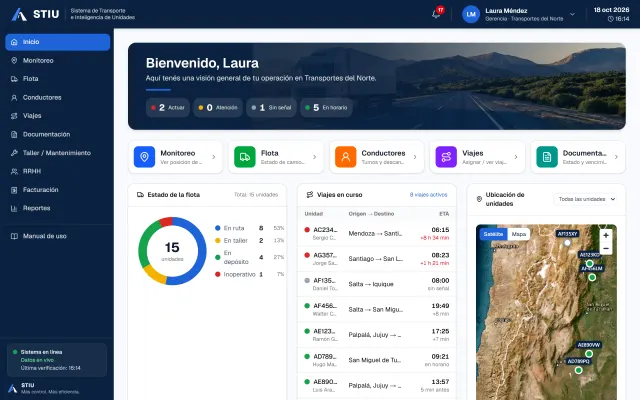
Task: Open Facturación in the sidebar
Action: click(x=58, y=190)
